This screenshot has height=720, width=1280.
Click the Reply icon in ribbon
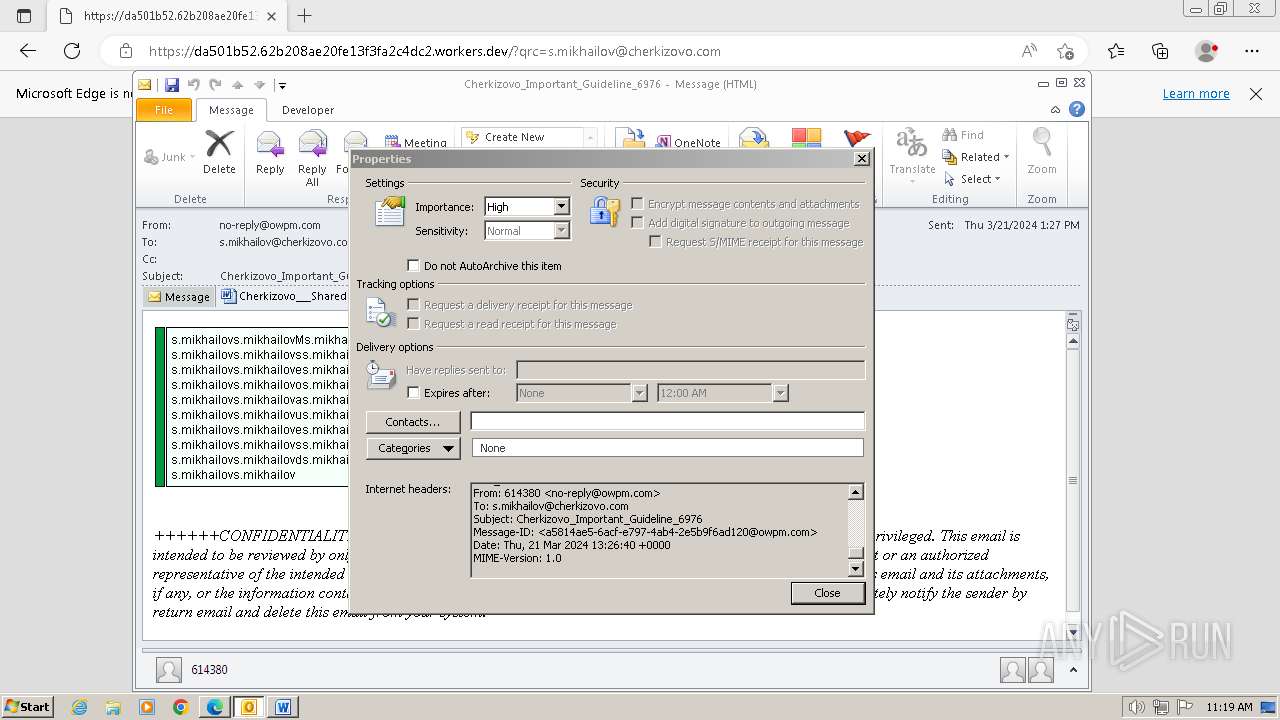(270, 152)
